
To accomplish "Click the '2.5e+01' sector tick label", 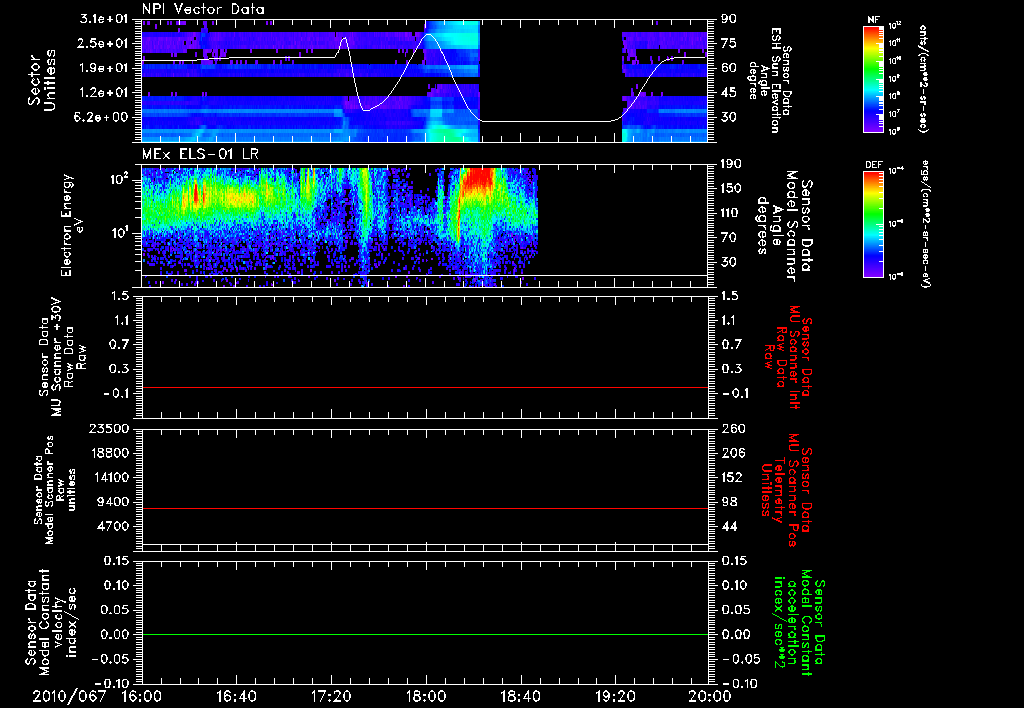I will [x=104, y=43].
